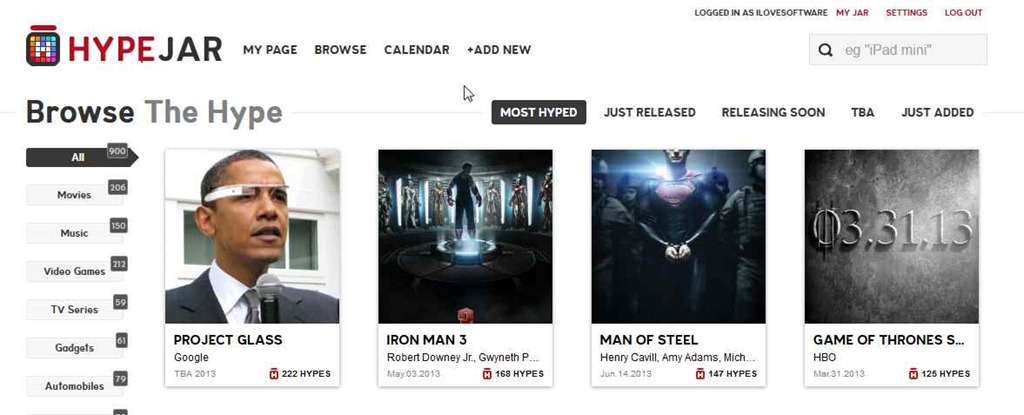
Task: Switch to the Just Released tab
Action: coord(650,112)
